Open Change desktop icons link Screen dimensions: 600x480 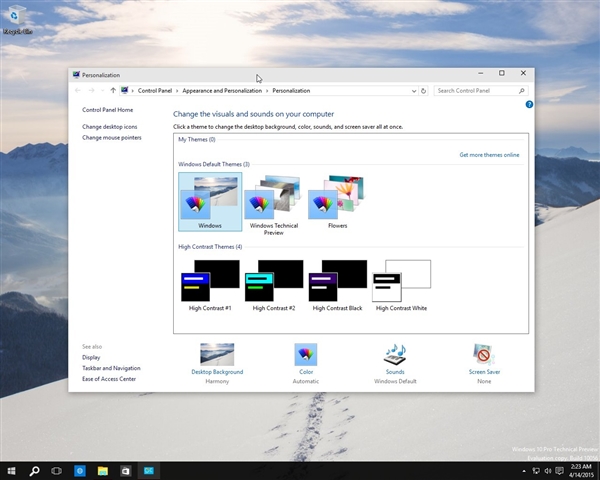(x=110, y=127)
